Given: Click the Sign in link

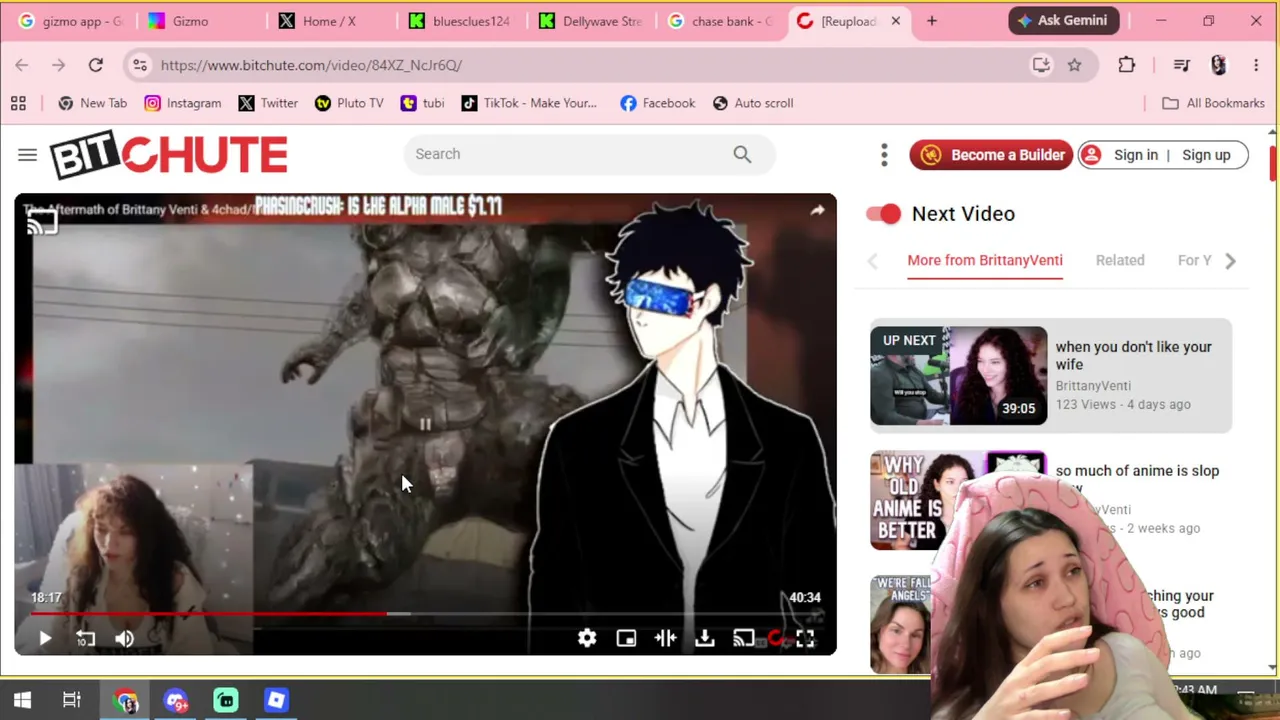Looking at the screenshot, I should pos(1136,155).
